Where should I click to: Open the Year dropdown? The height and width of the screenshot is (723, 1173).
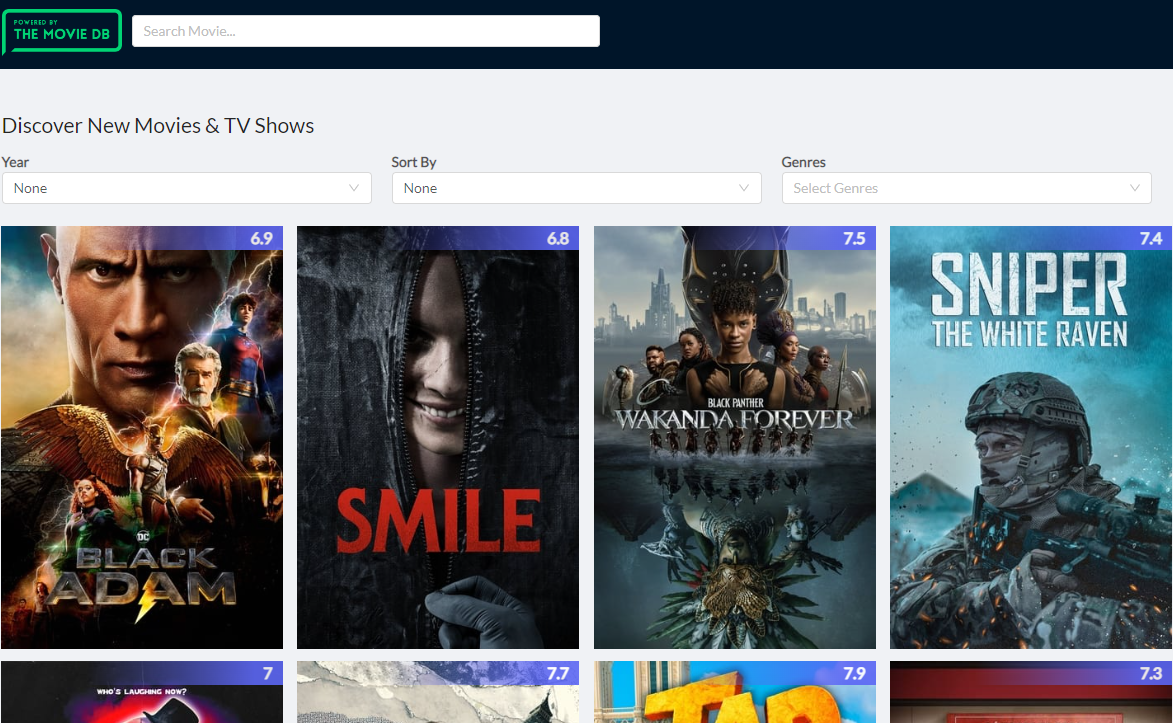tap(186, 188)
